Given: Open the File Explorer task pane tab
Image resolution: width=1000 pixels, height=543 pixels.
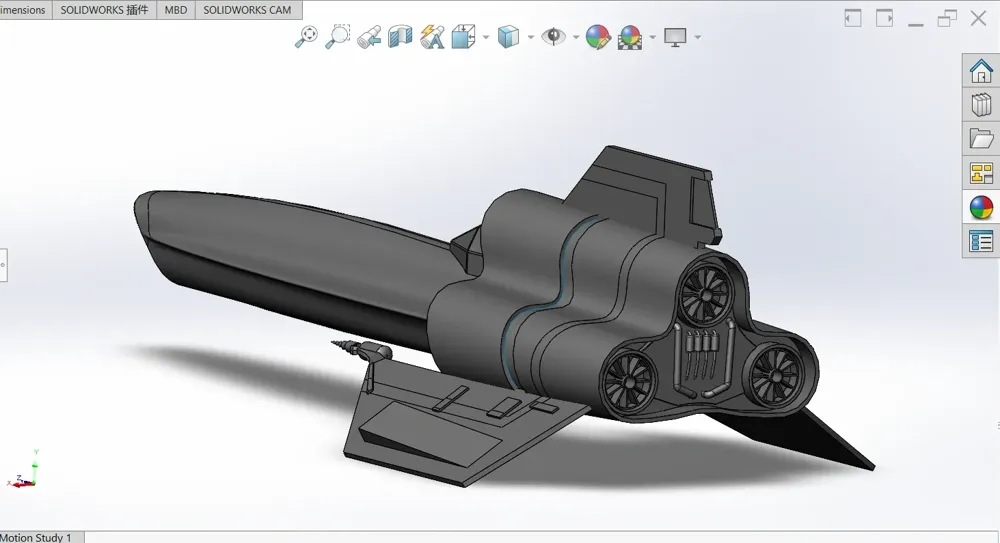Looking at the screenshot, I should [x=981, y=138].
